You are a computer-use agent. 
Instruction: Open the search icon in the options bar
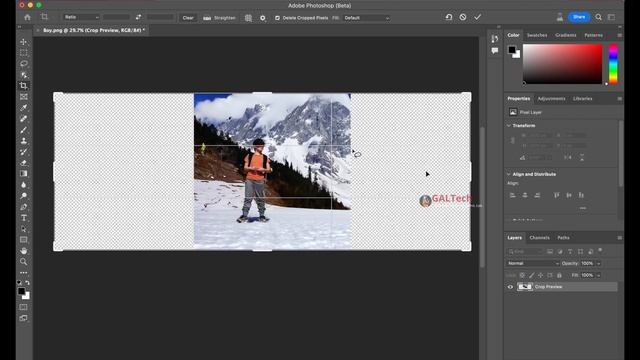click(598, 17)
